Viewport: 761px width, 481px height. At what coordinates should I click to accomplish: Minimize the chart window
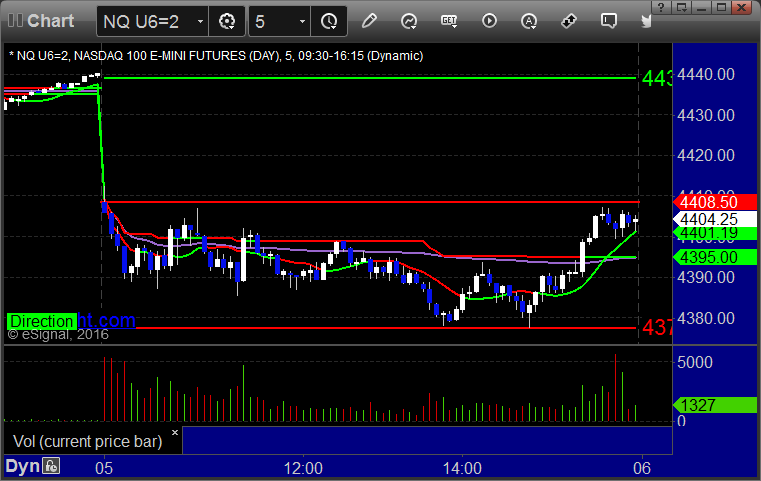[701, 7]
